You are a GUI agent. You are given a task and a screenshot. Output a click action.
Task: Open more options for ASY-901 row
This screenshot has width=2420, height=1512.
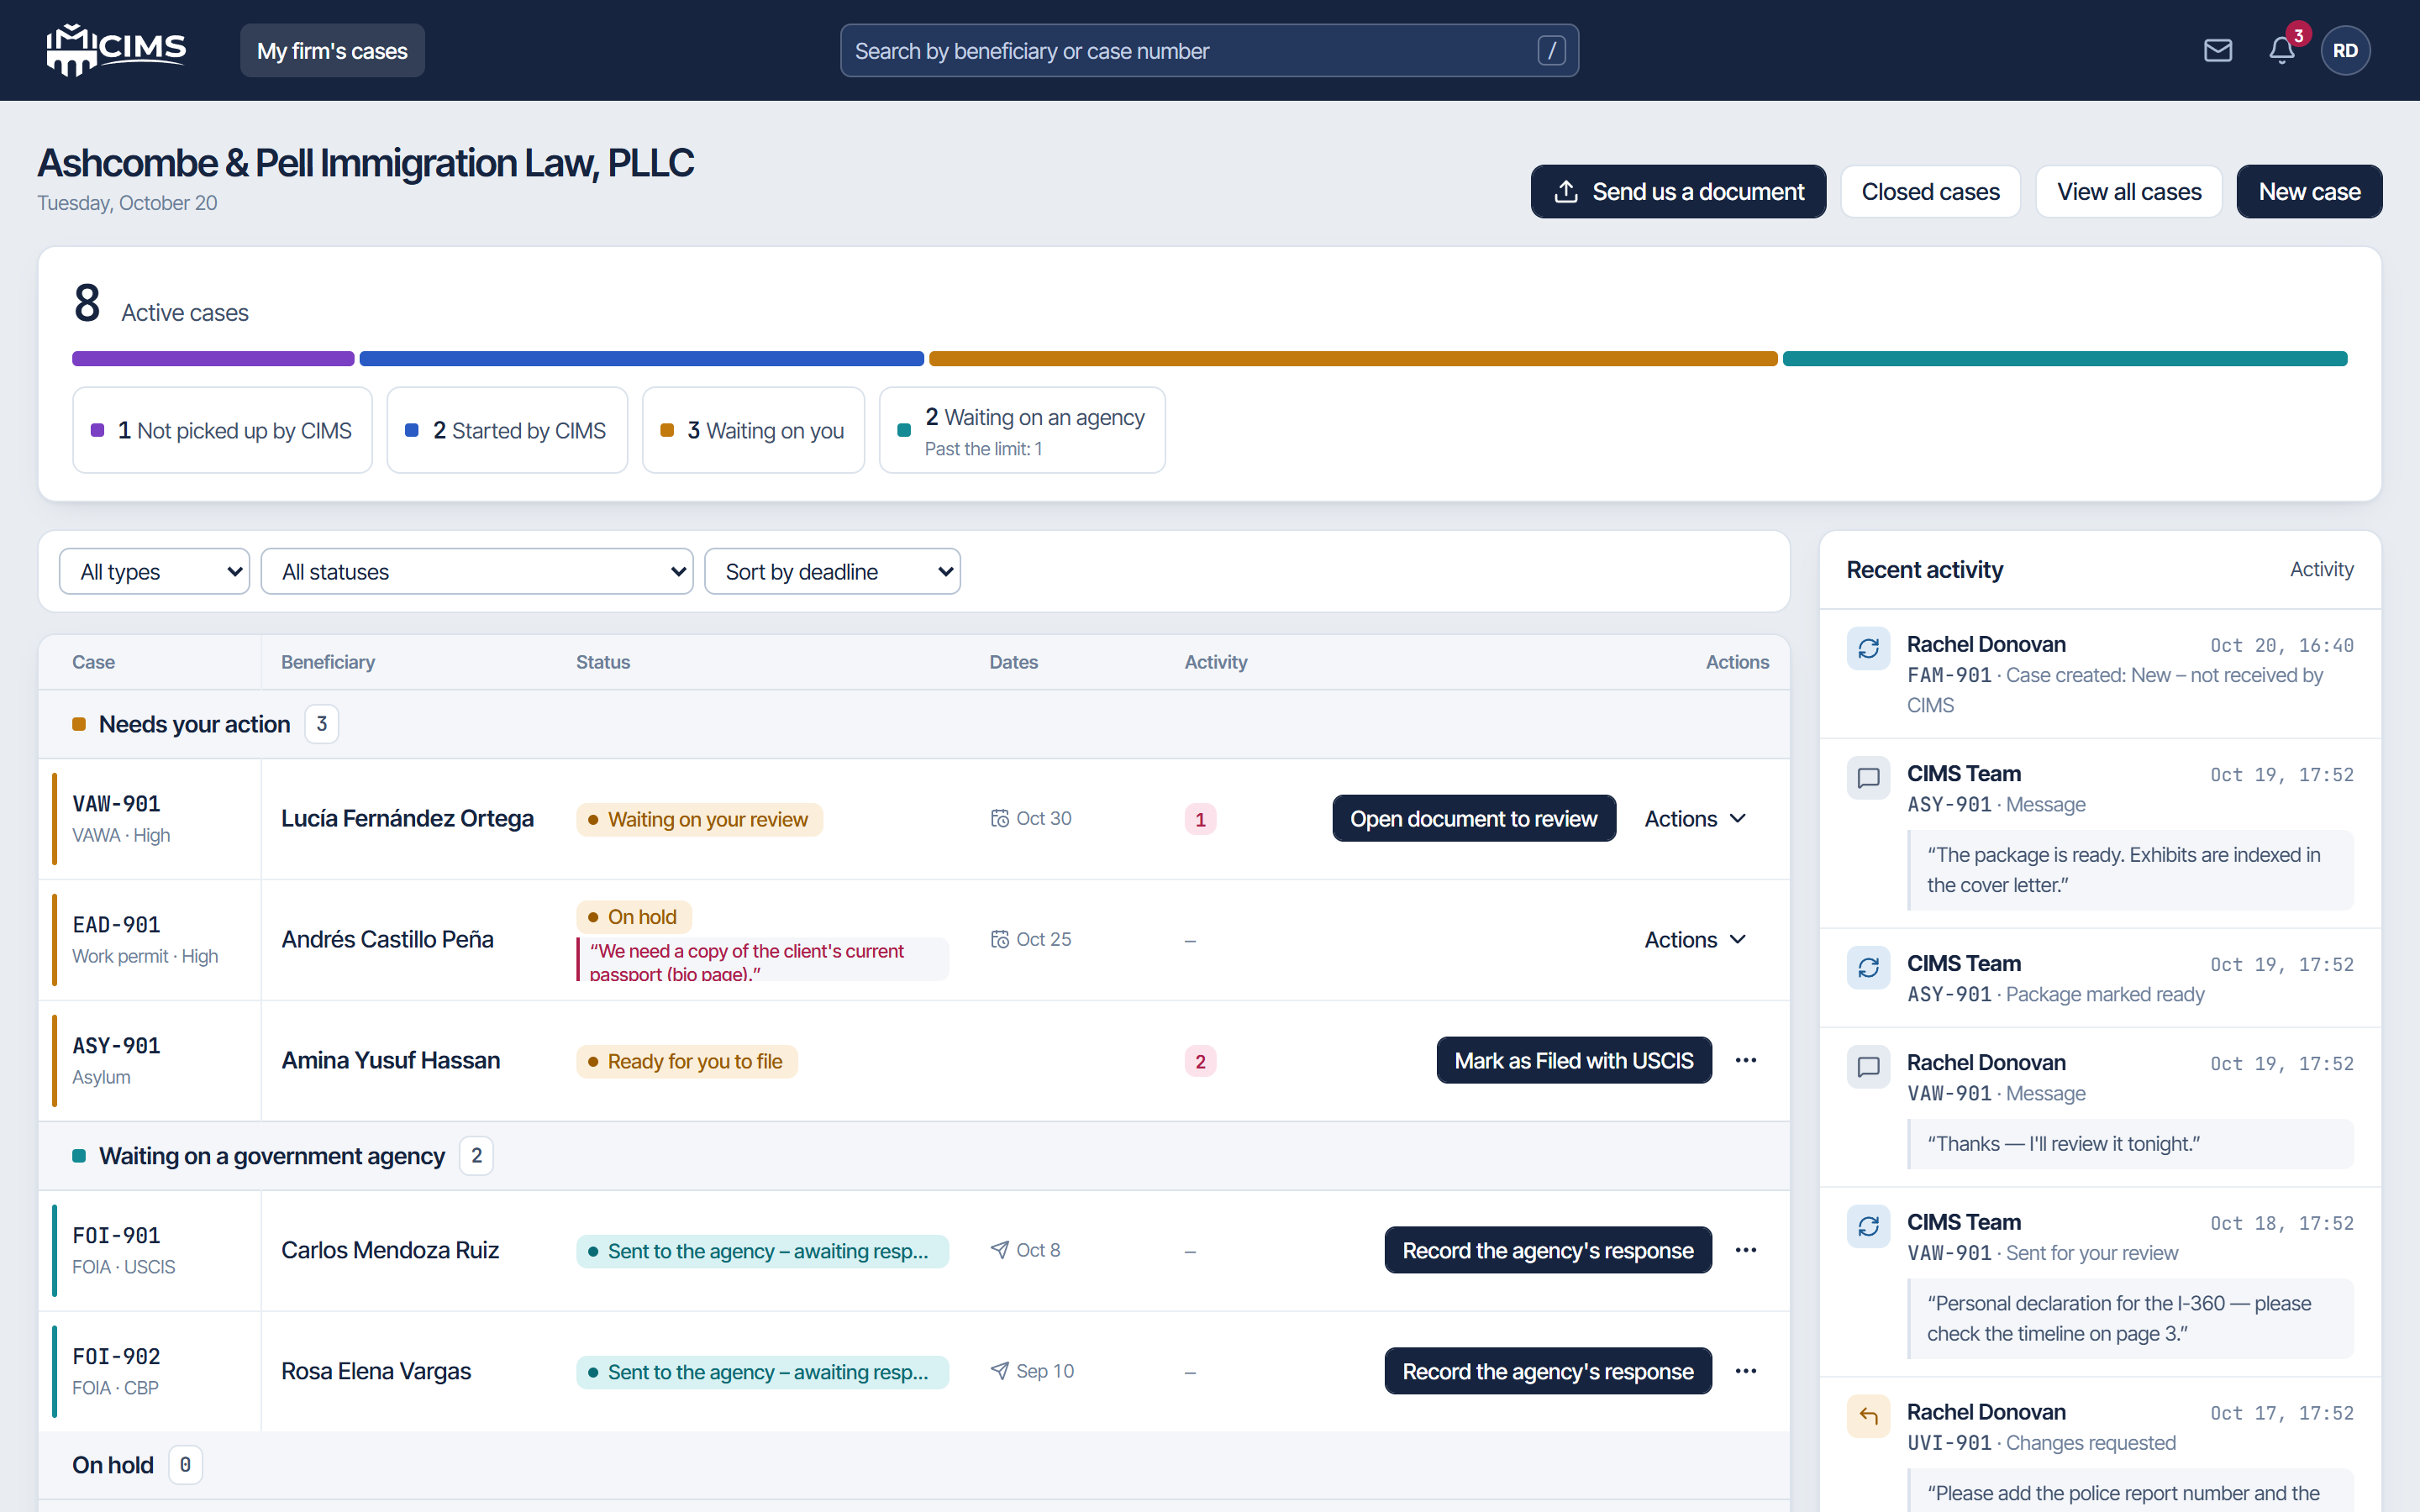[1746, 1060]
